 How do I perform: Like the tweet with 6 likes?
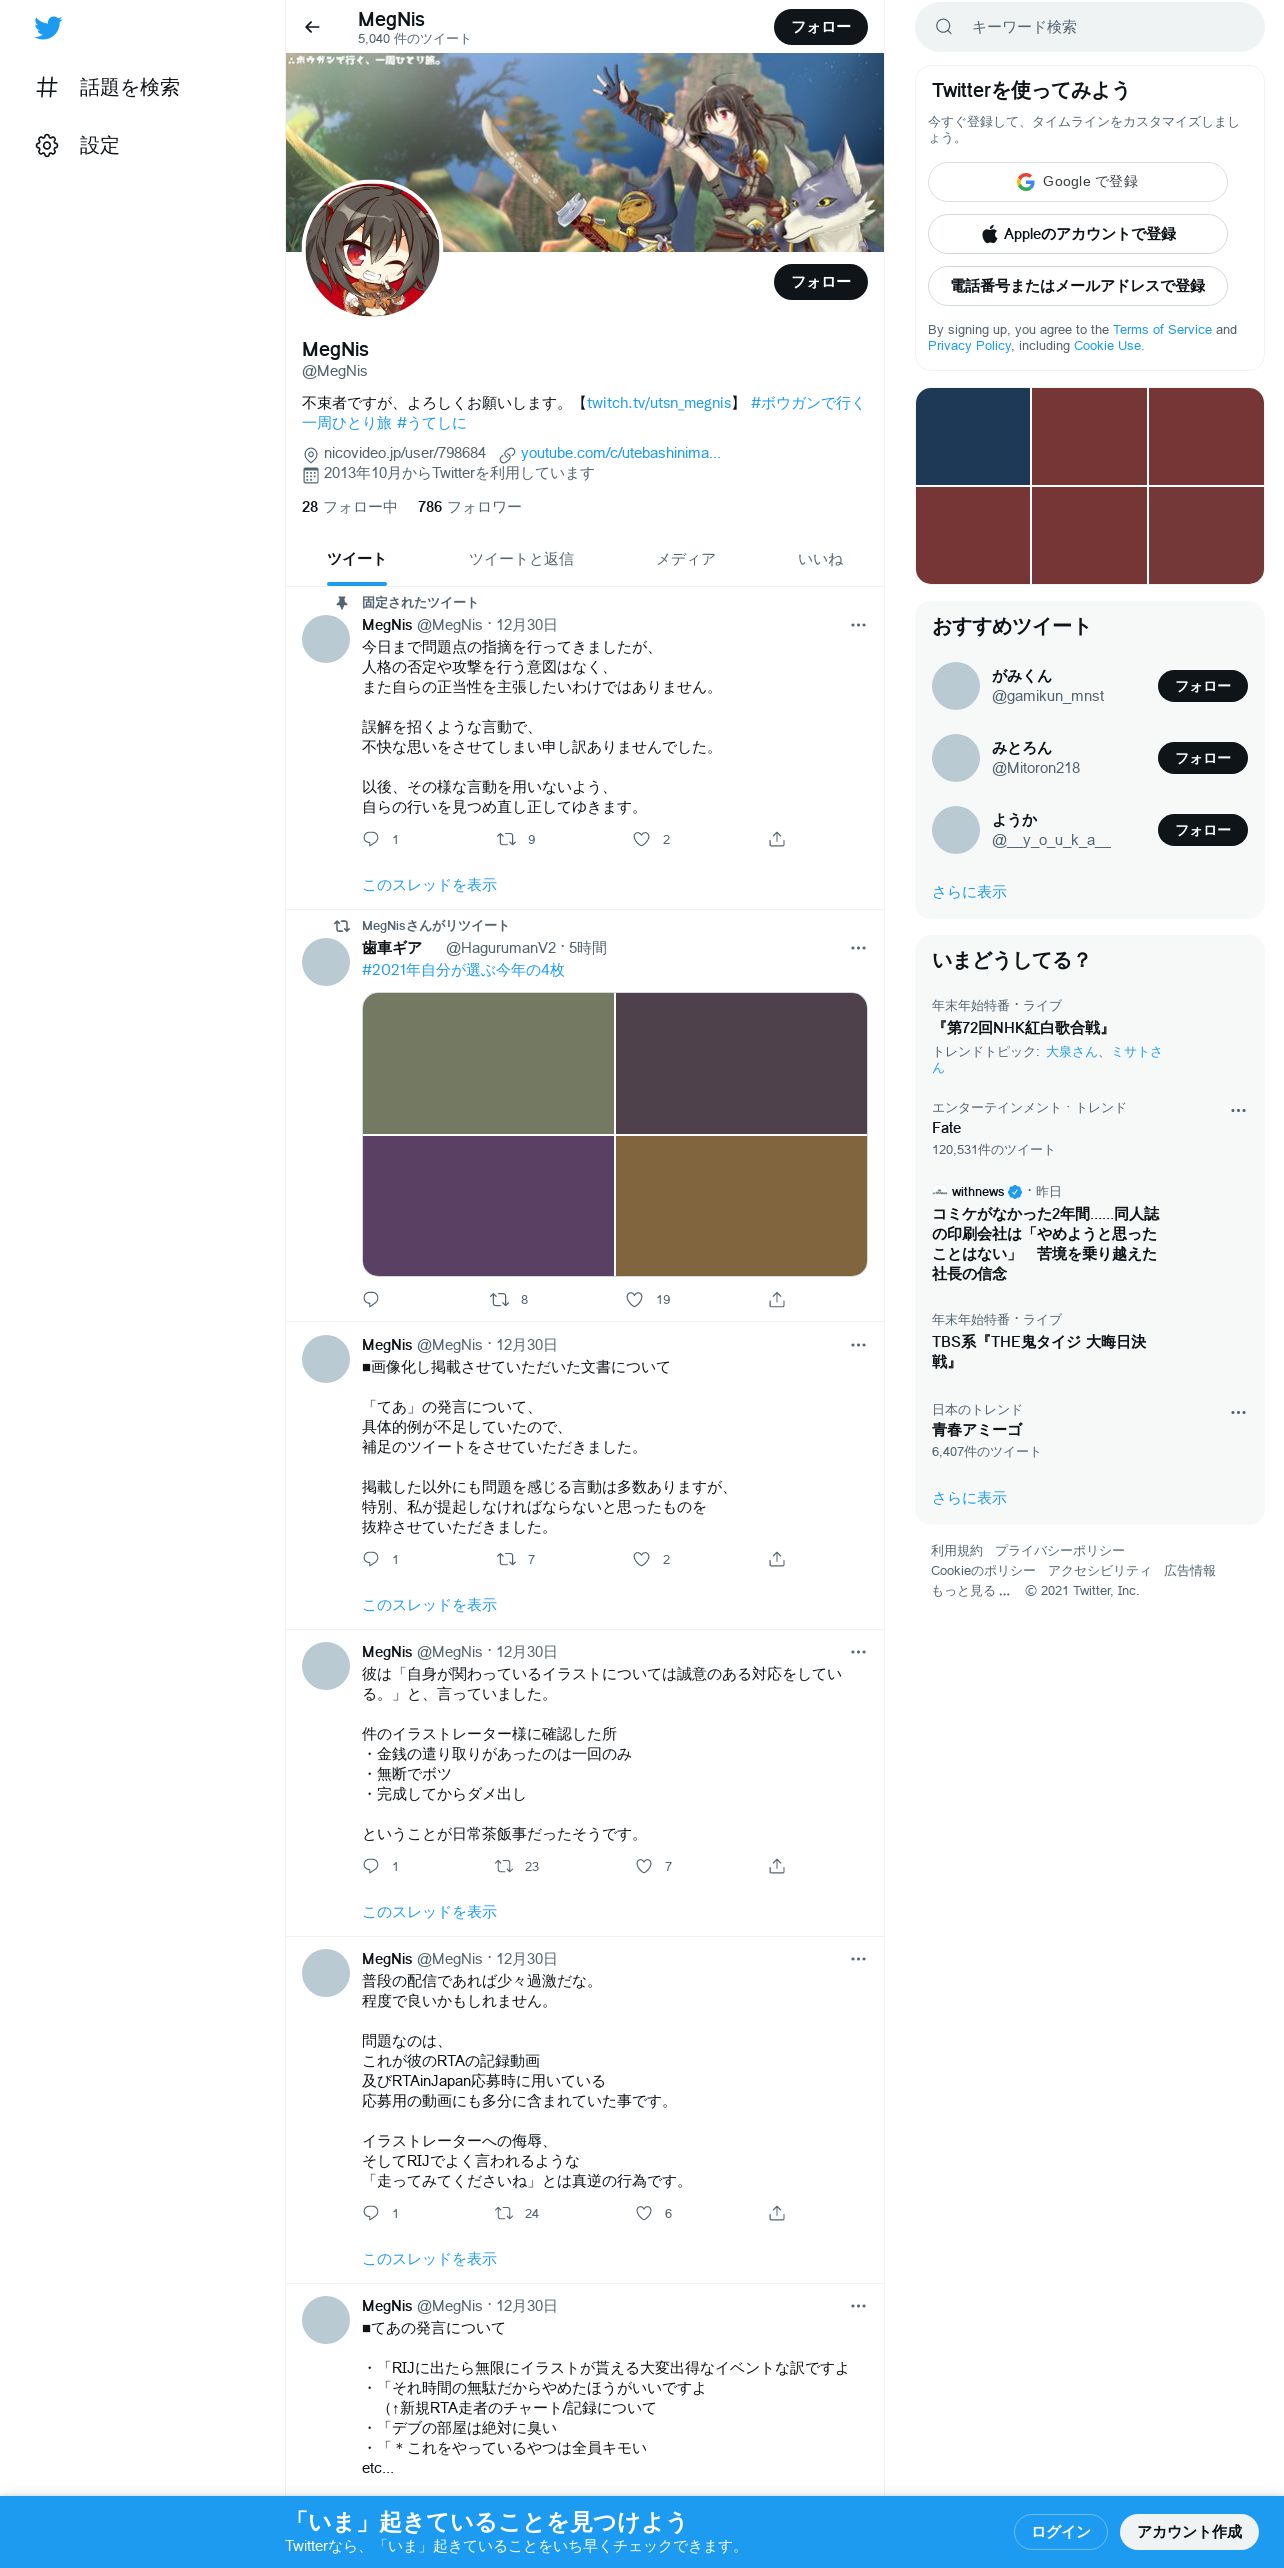644,2213
